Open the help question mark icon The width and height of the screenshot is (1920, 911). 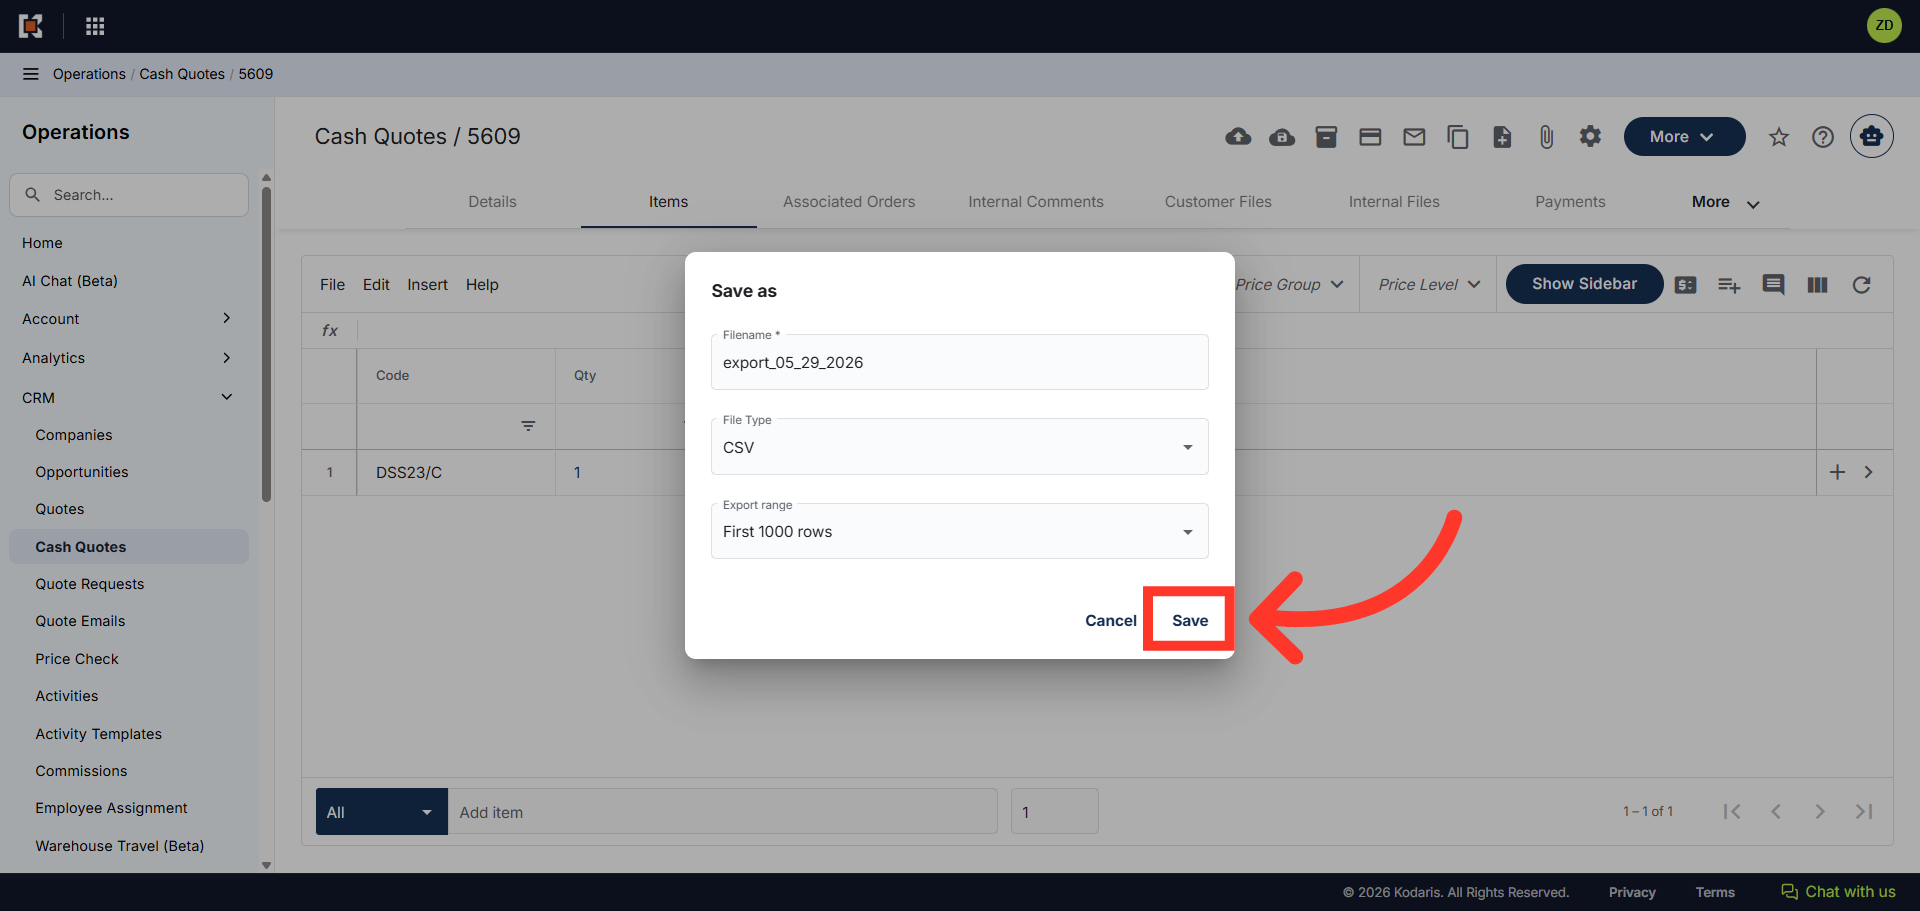coord(1823,137)
